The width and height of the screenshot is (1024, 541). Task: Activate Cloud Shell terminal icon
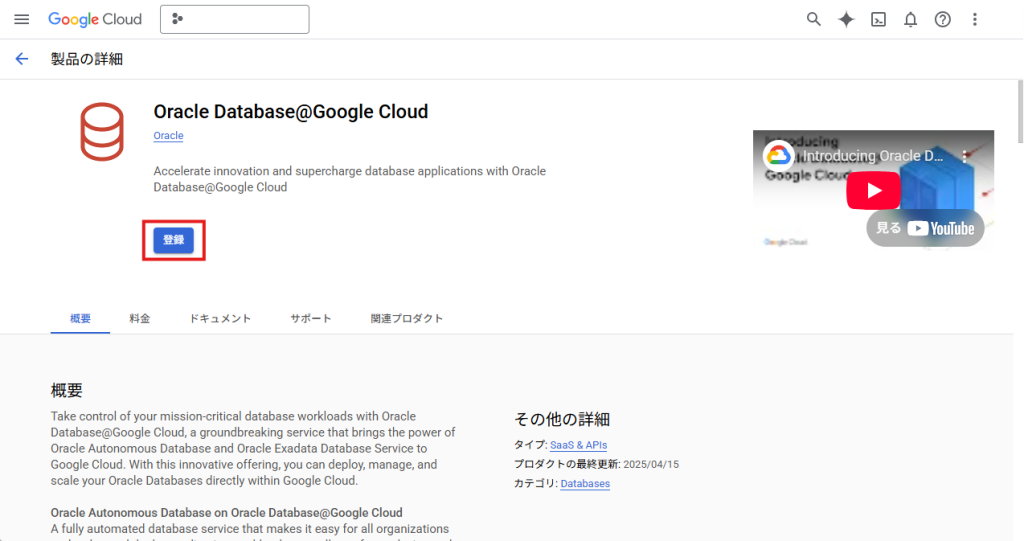tap(878, 19)
